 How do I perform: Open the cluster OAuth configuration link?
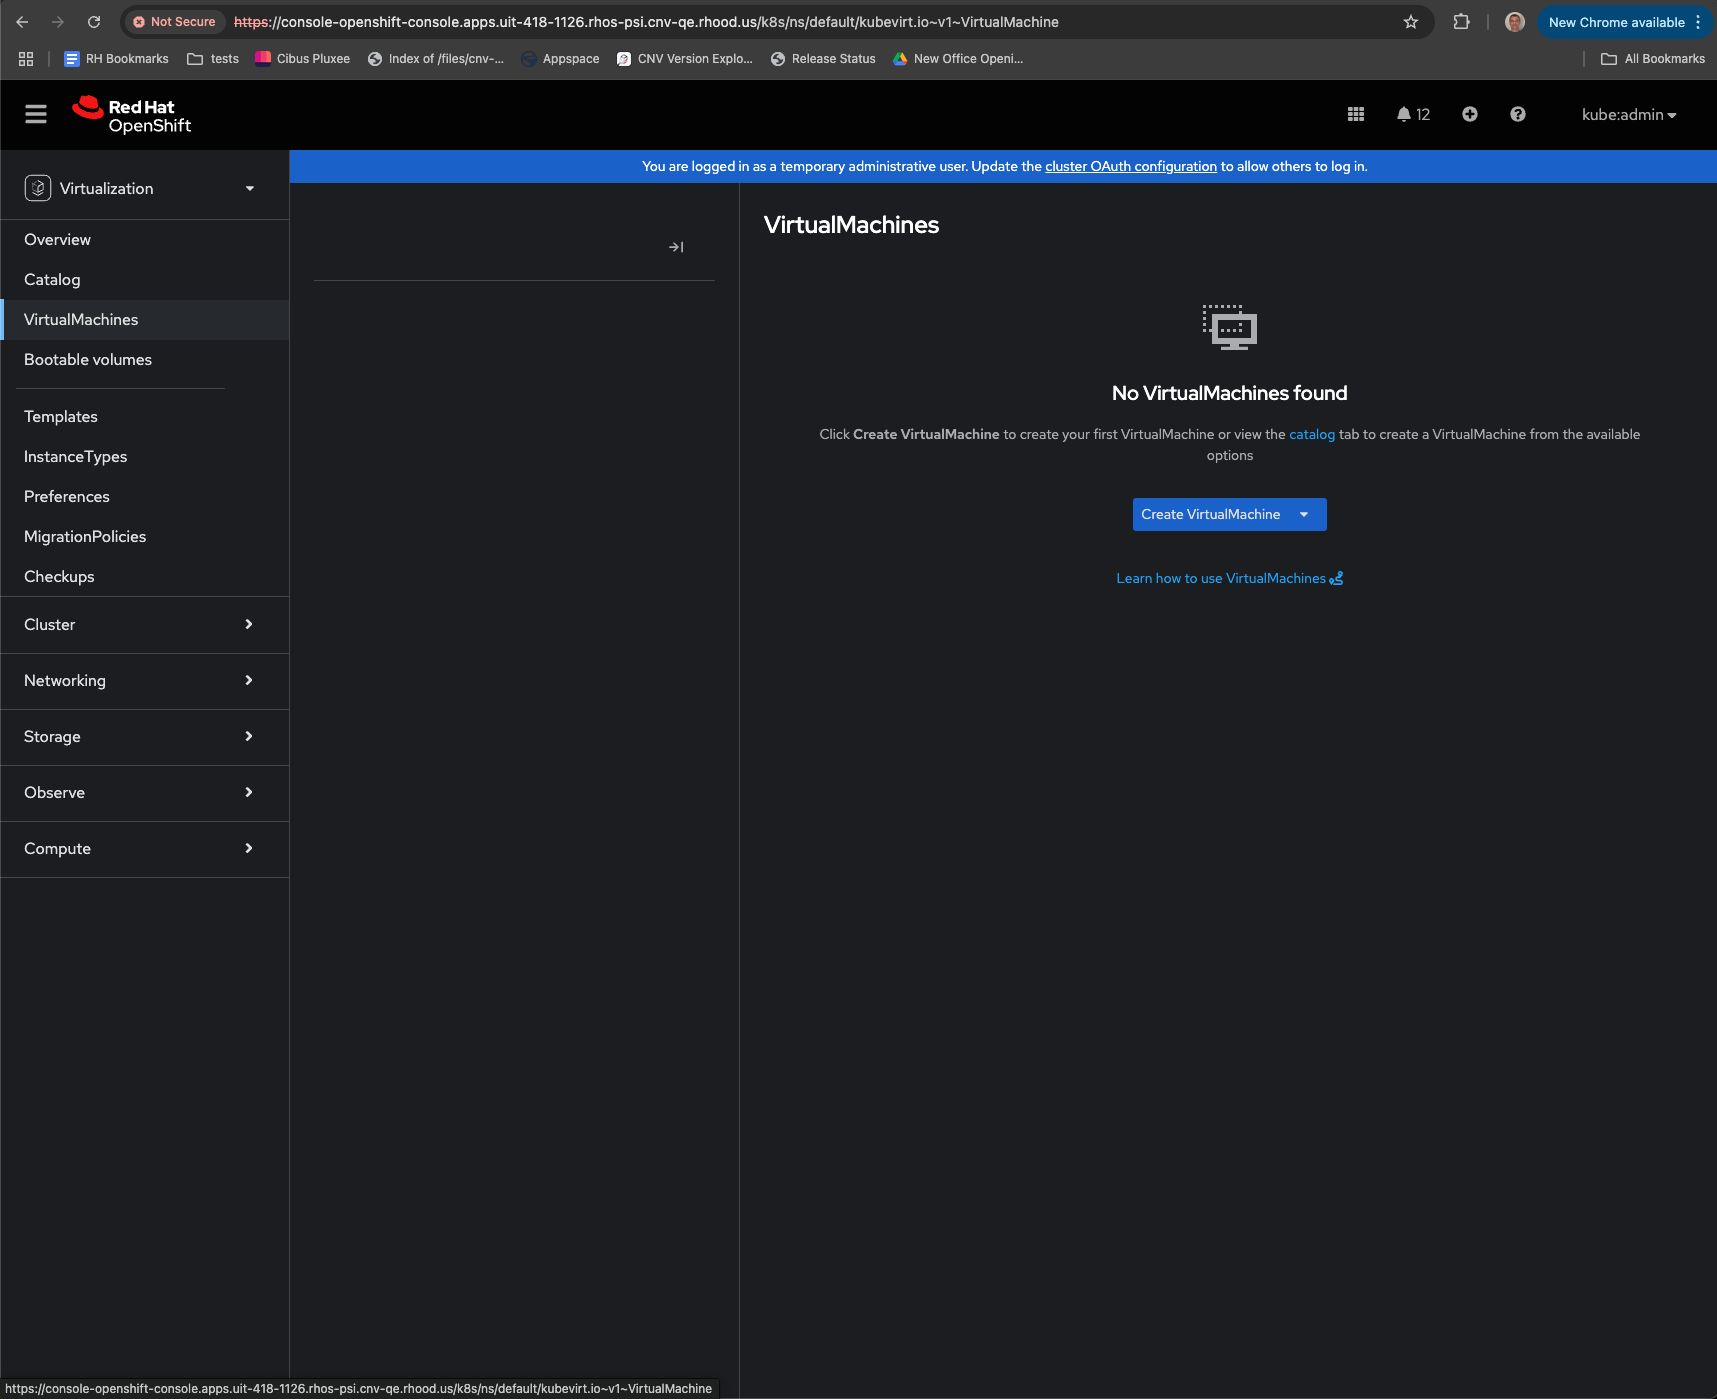pyautogui.click(x=1131, y=166)
